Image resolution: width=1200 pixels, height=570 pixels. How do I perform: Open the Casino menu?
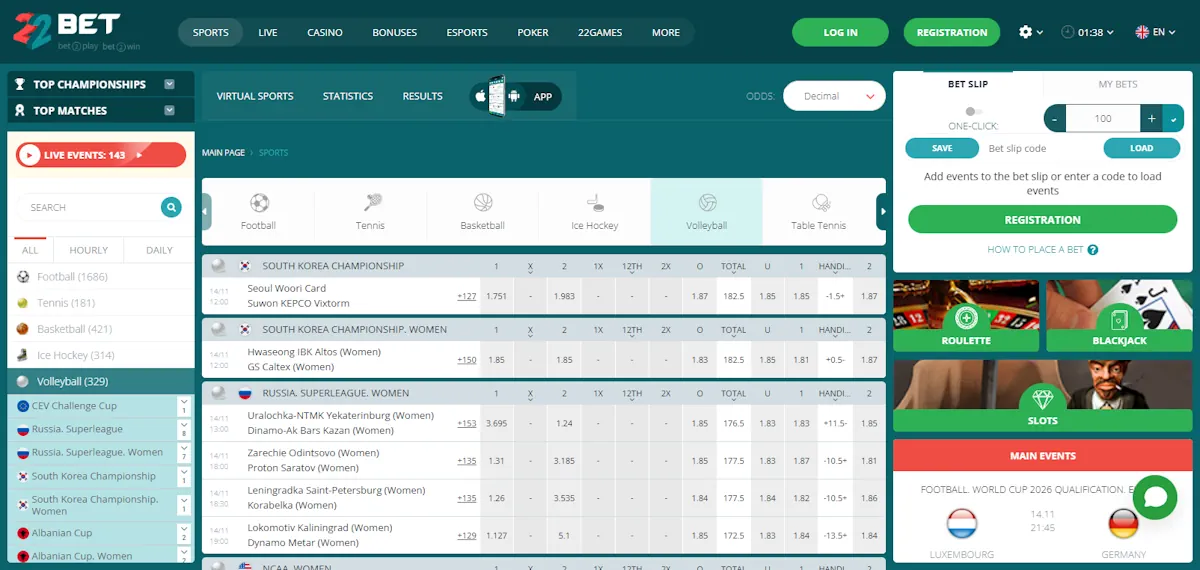(325, 32)
